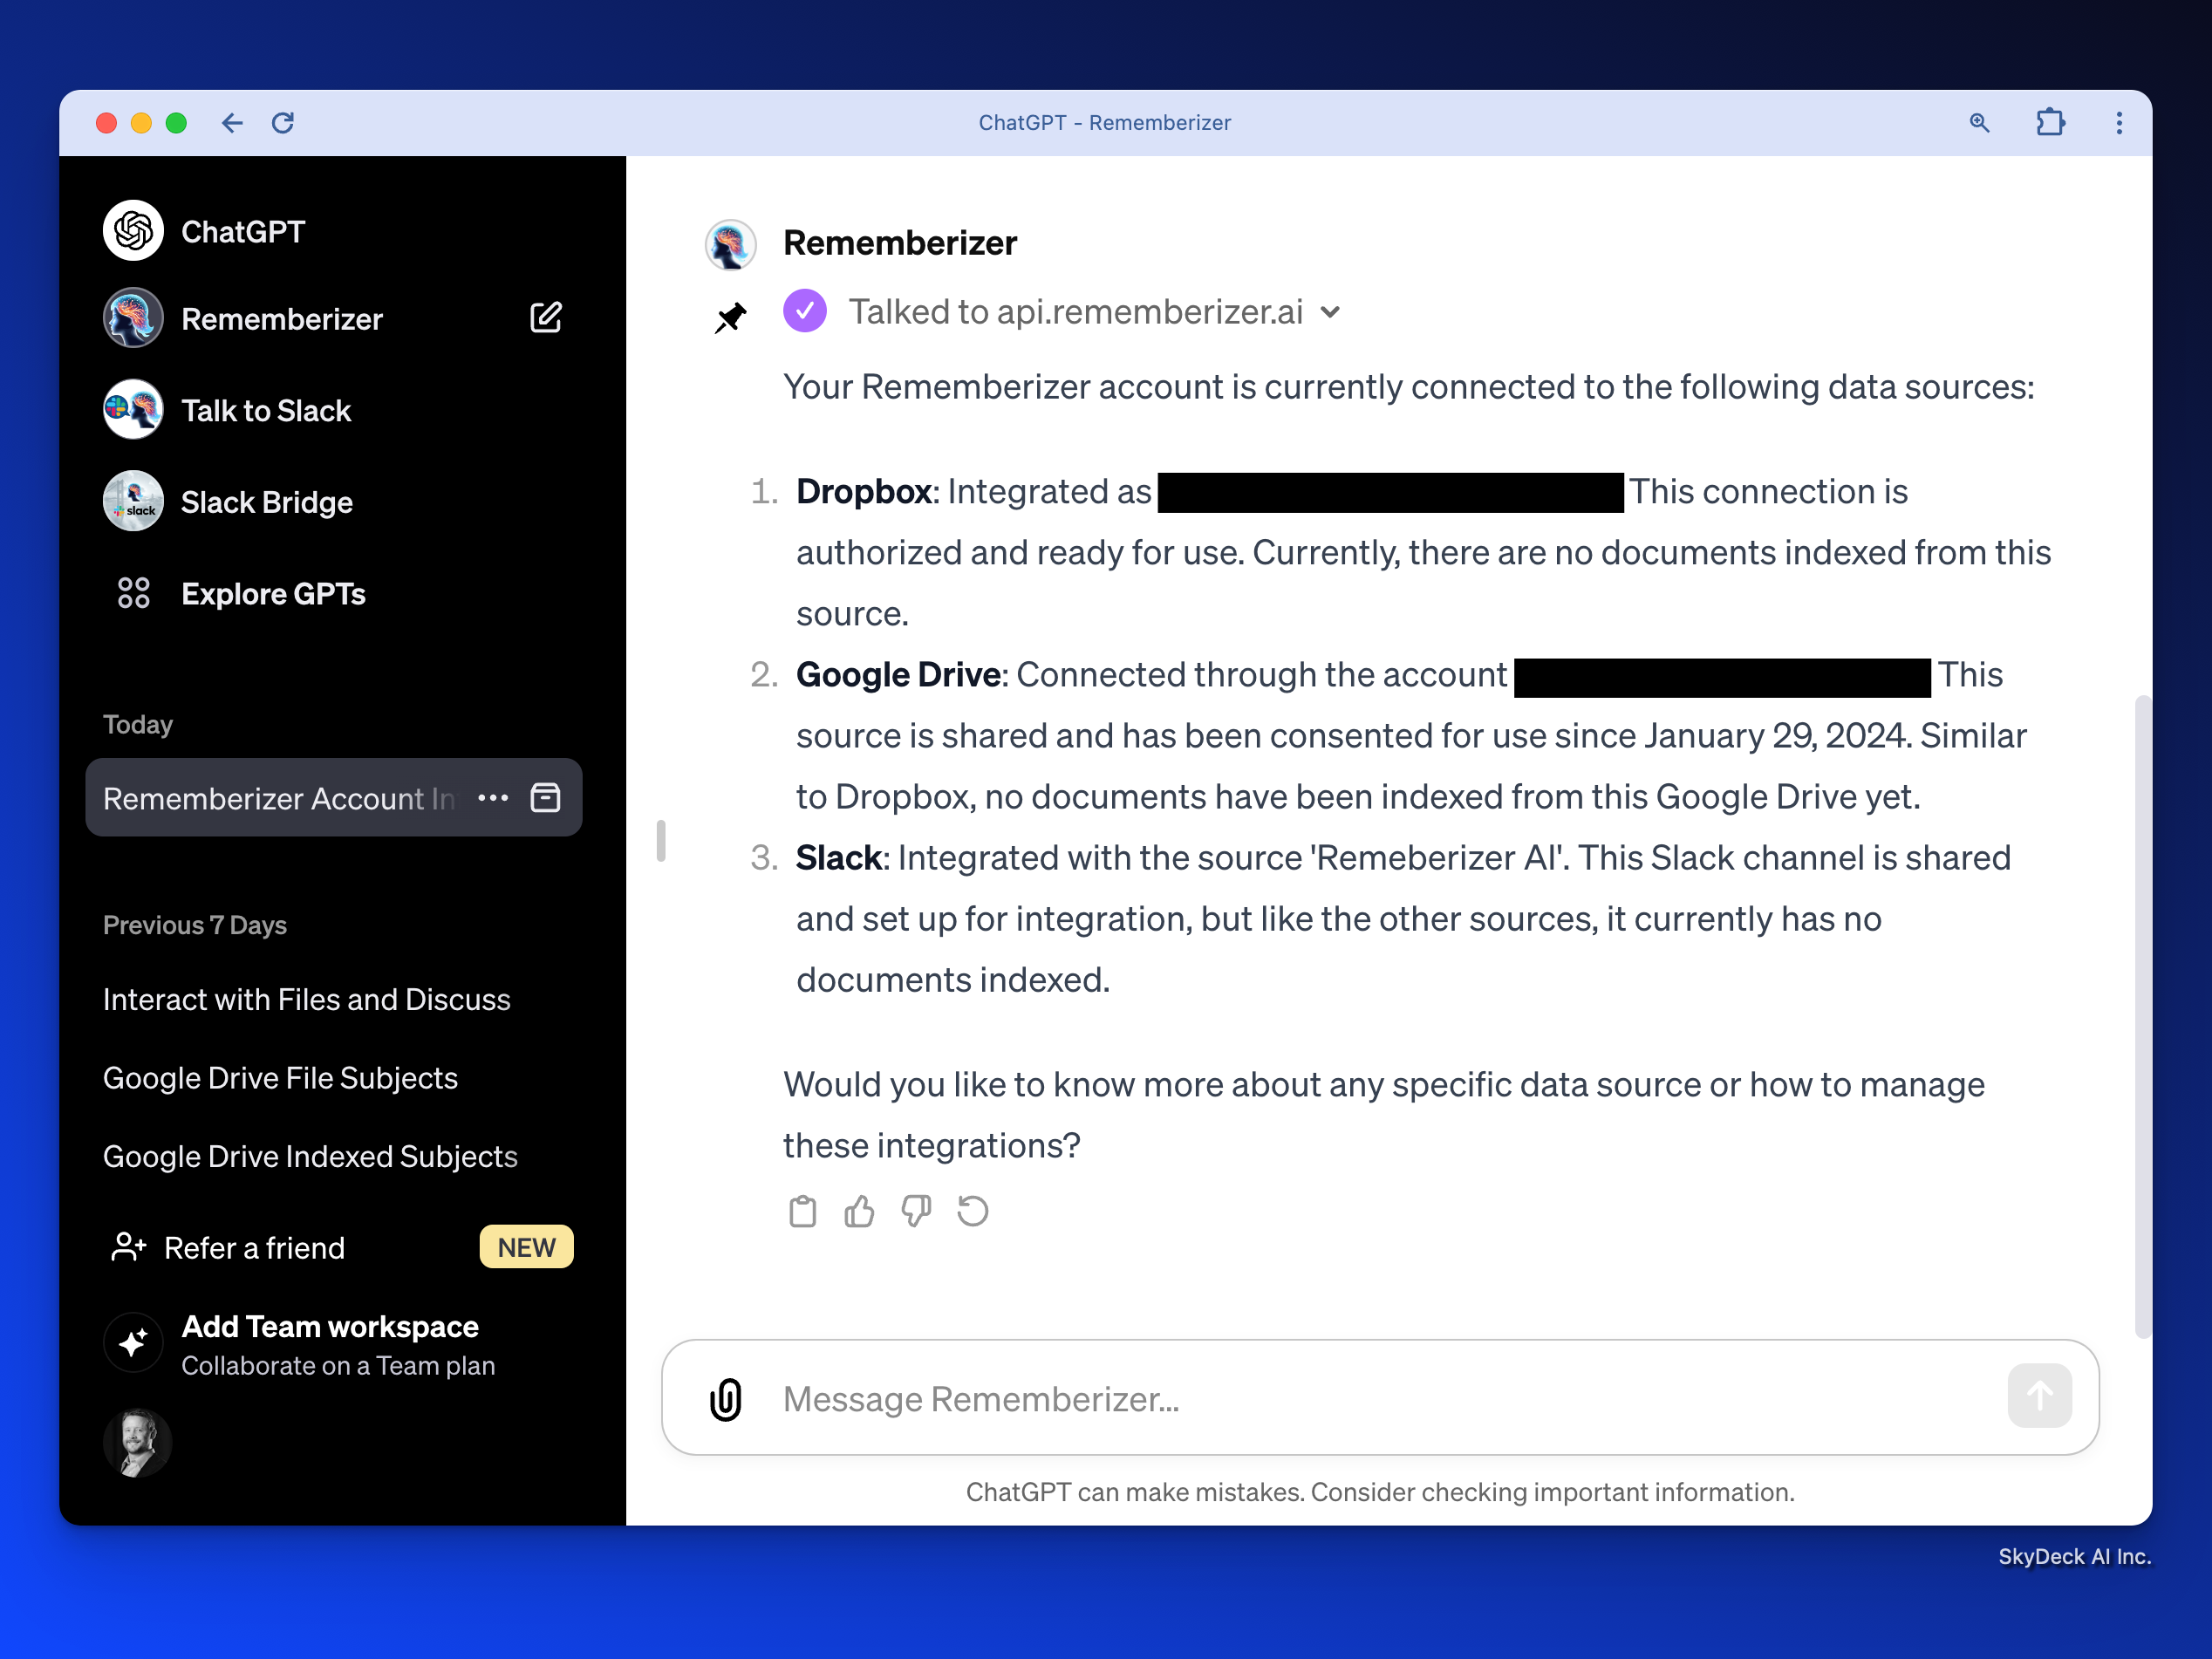Click the new chat compose icon
This screenshot has width=2212, height=1659.
tap(545, 318)
